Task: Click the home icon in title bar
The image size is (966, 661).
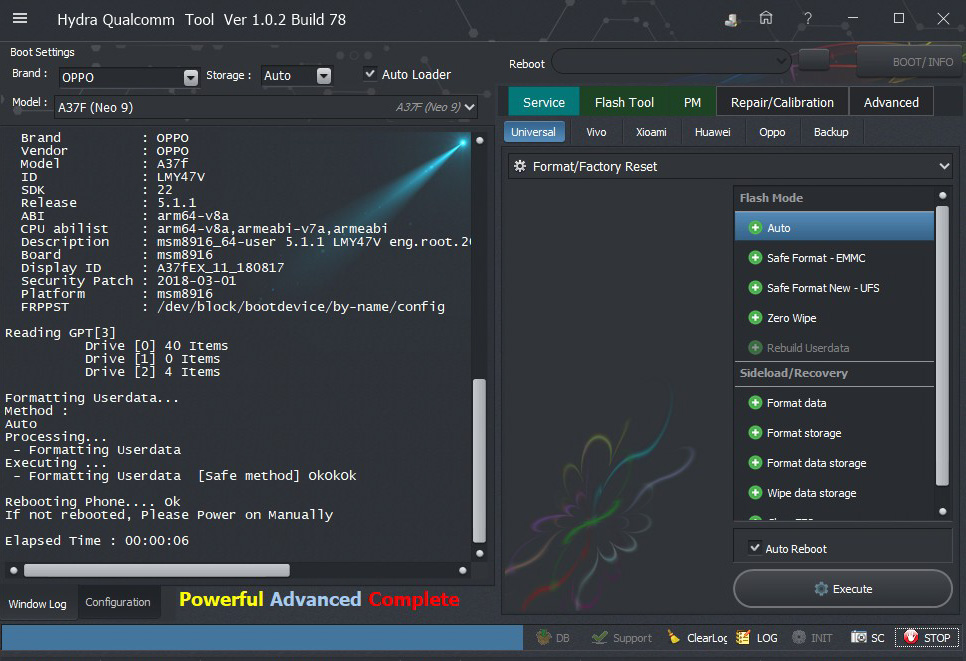Action: (x=766, y=18)
